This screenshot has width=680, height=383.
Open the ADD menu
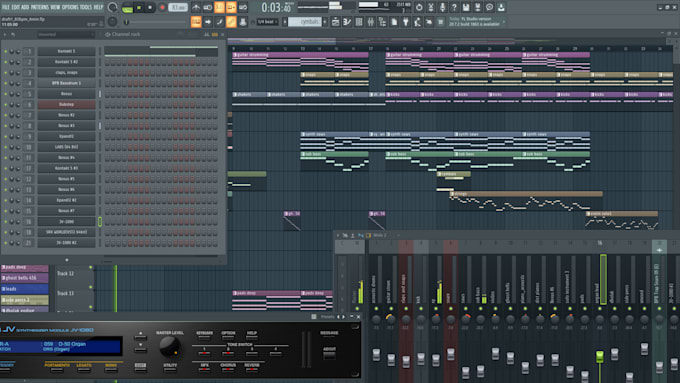click(25, 7)
